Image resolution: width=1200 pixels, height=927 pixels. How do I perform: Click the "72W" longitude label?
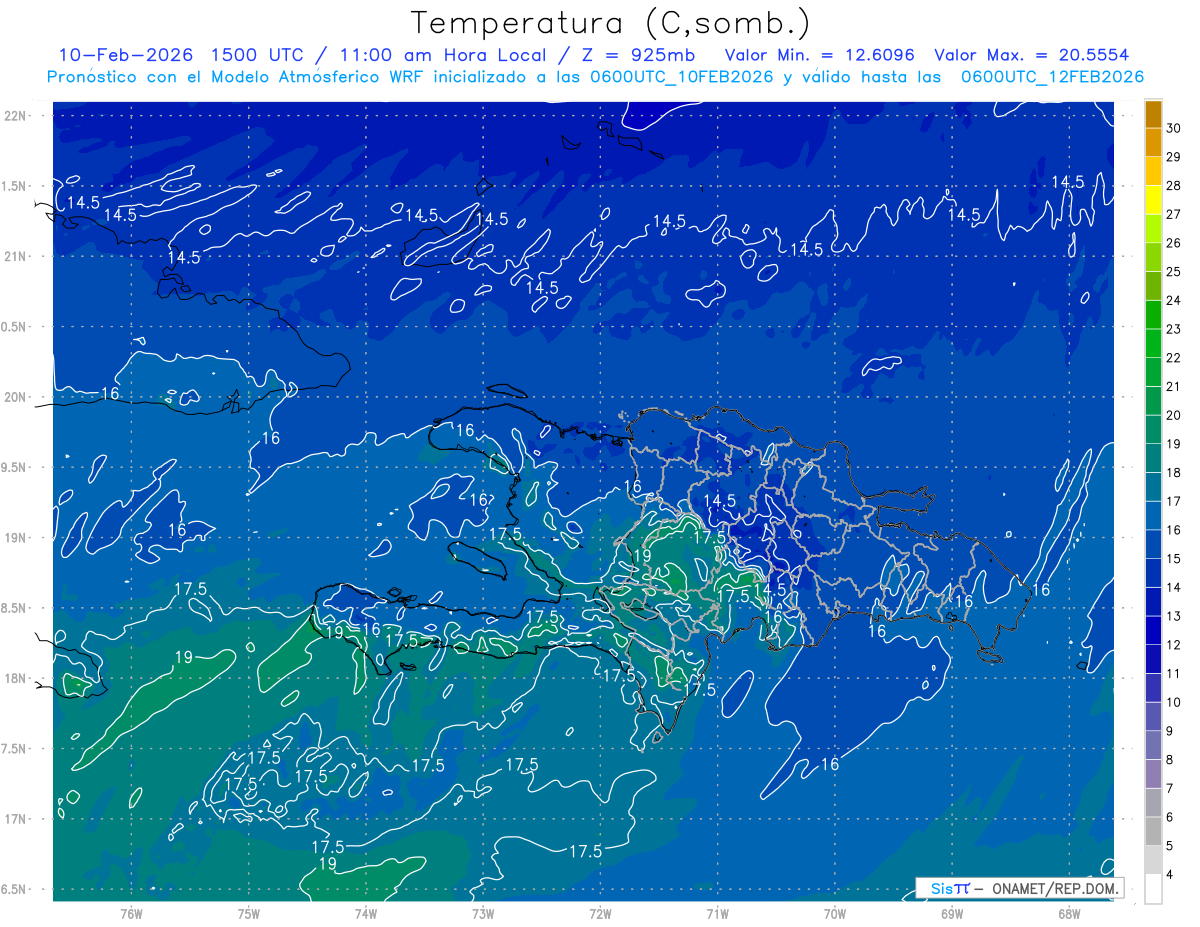point(600,913)
